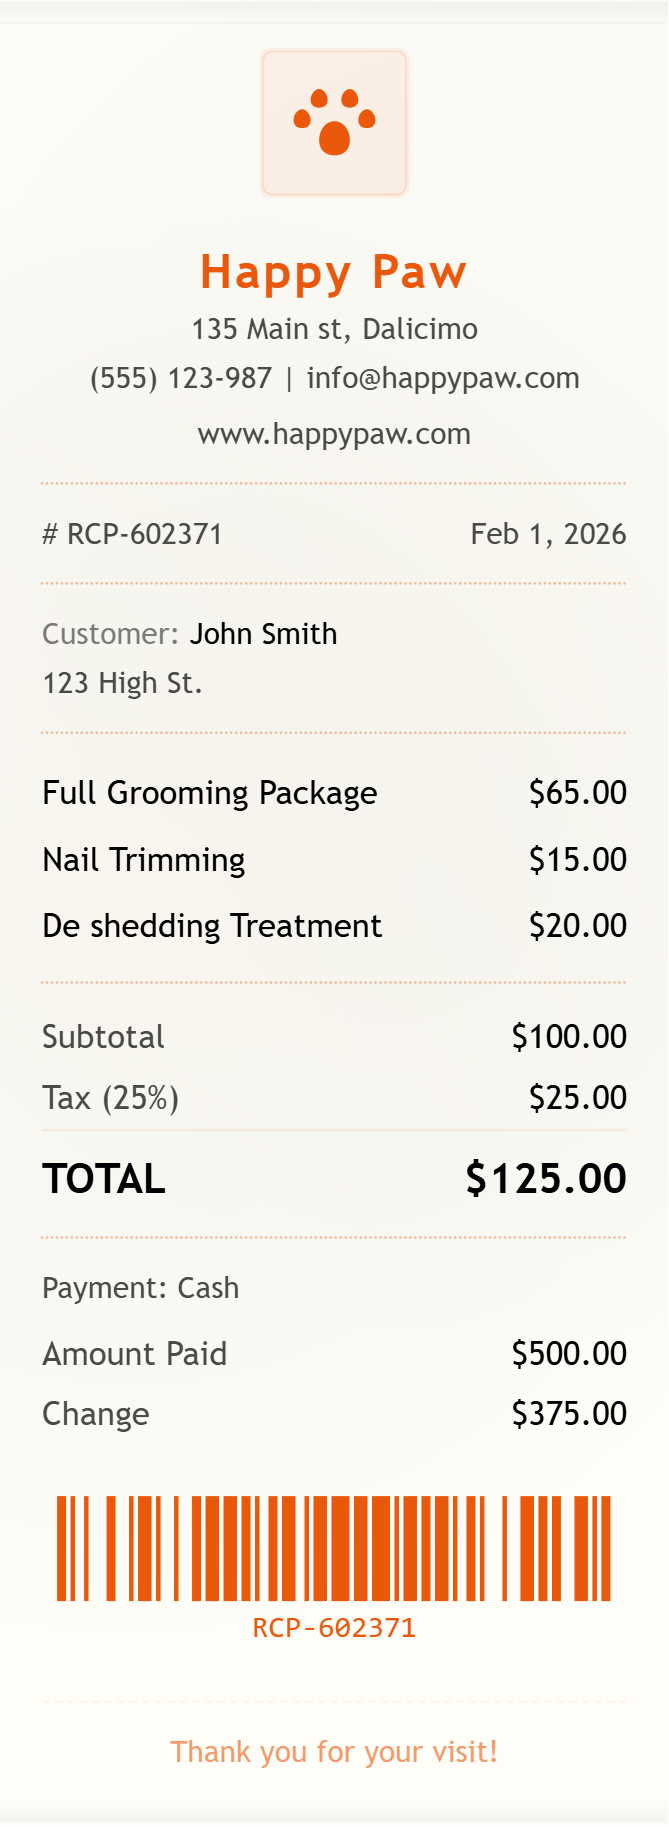Select the 135 Main st address line

[334, 329]
